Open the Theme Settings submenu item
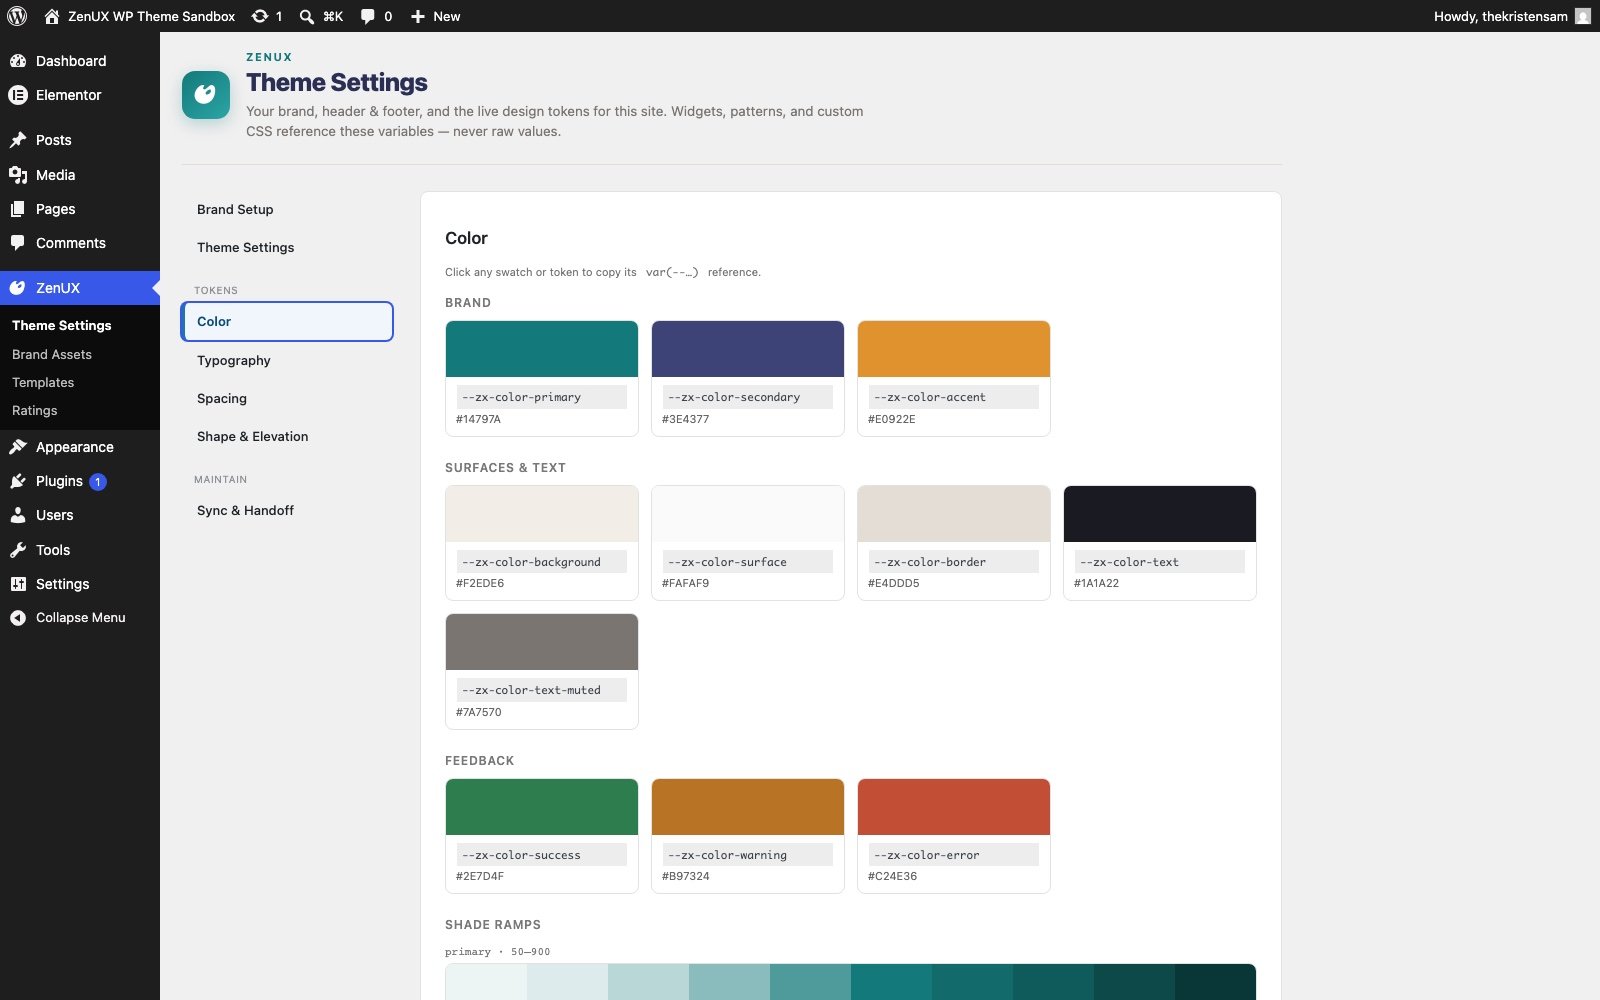 (x=62, y=325)
